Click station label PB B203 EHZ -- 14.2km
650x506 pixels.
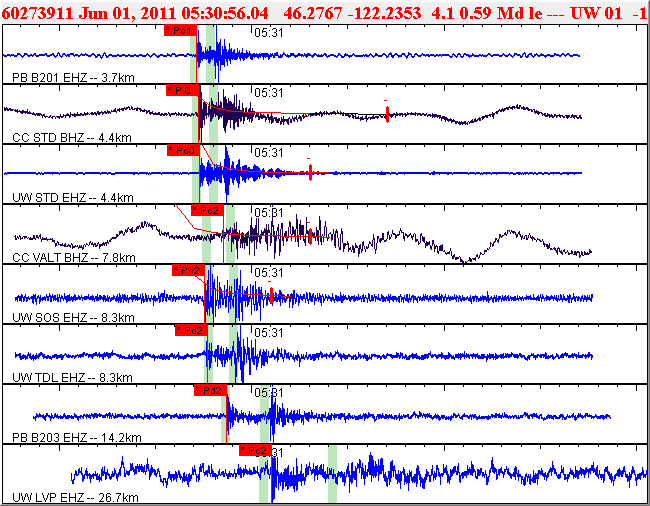[x=77, y=437]
